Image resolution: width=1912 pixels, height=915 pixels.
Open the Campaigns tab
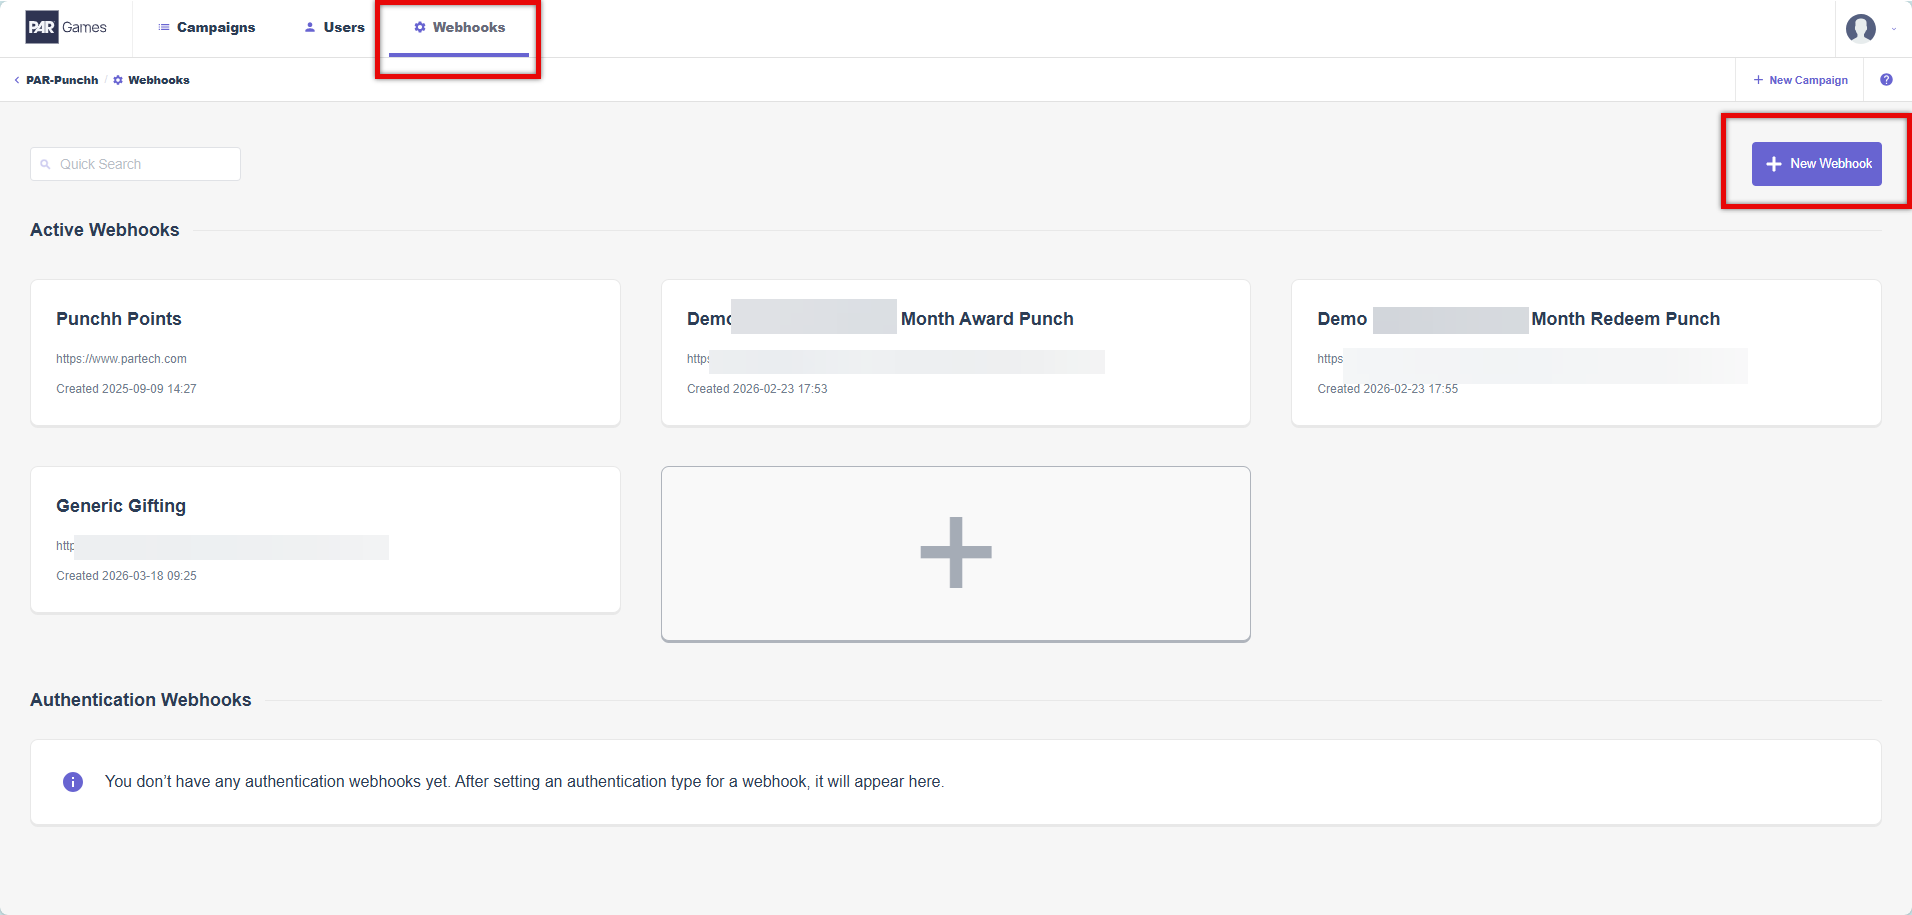(207, 27)
